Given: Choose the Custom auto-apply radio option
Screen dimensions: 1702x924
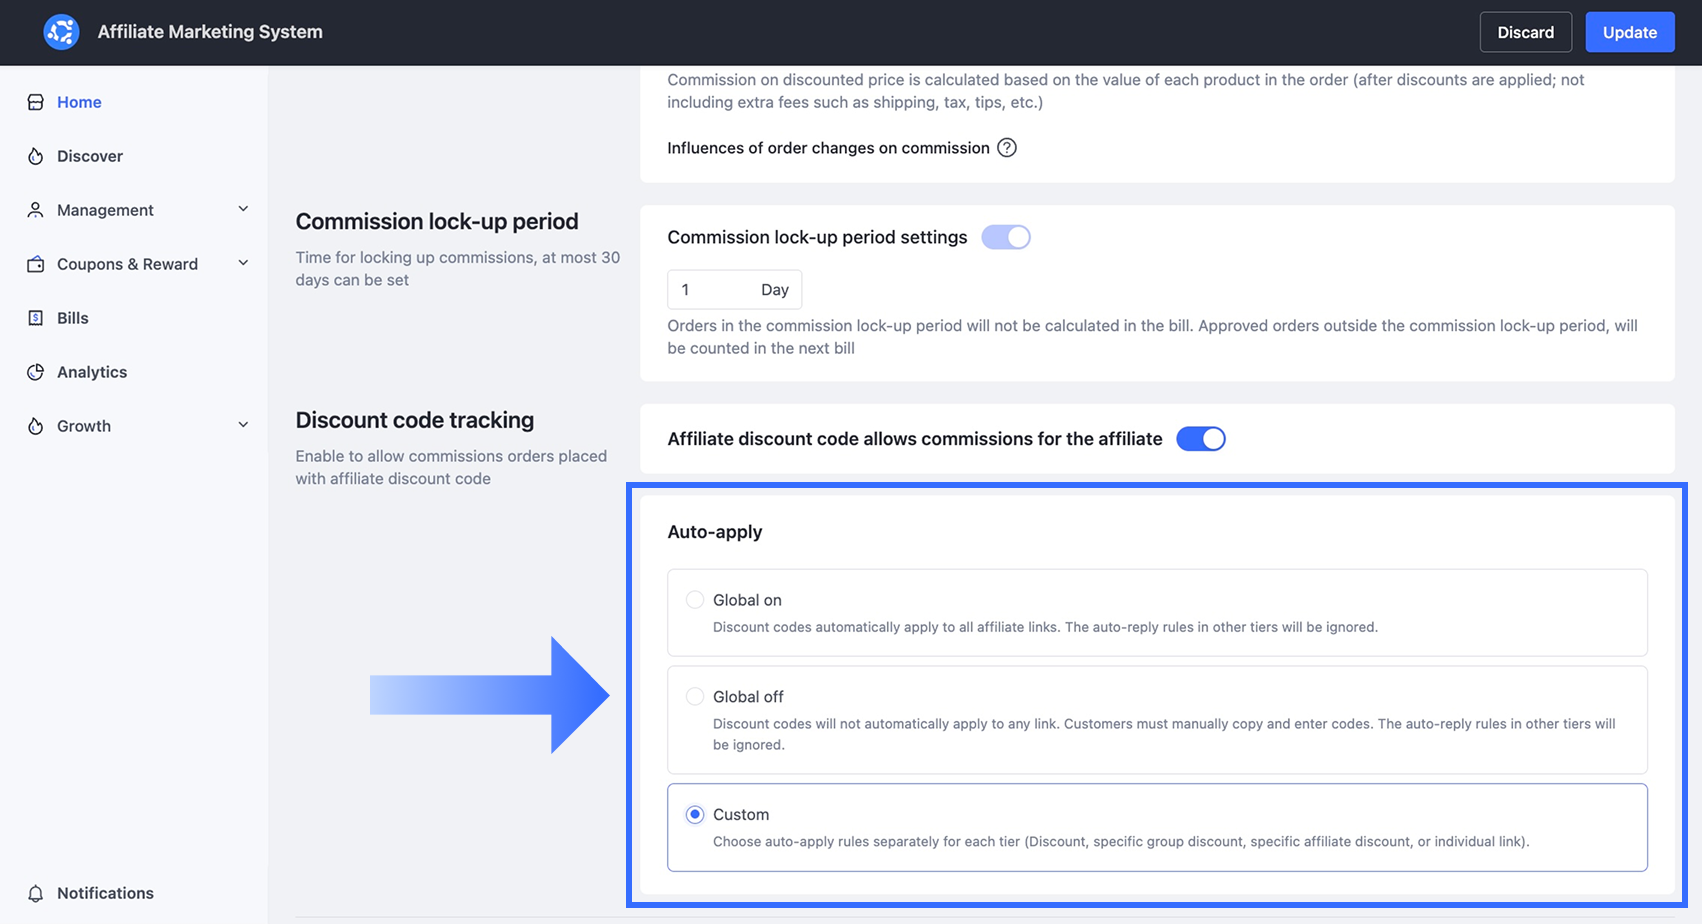Looking at the screenshot, I should pos(695,814).
